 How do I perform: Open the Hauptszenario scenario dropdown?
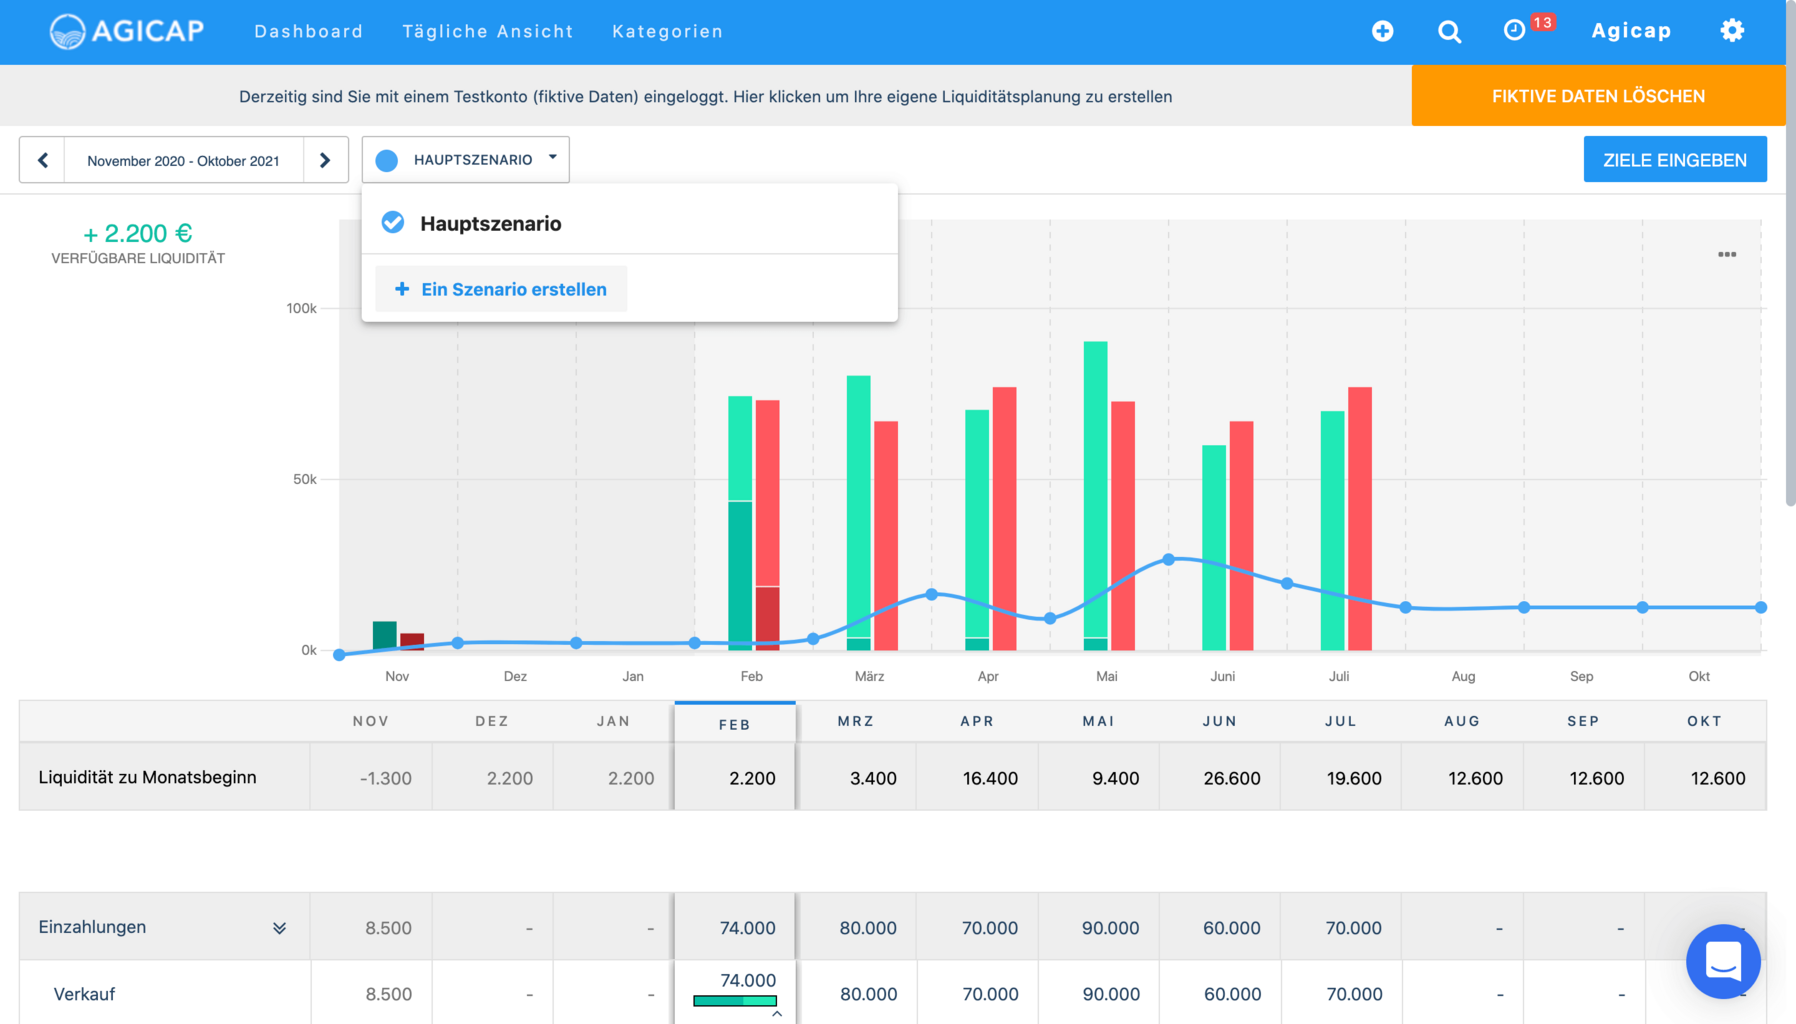tap(466, 160)
